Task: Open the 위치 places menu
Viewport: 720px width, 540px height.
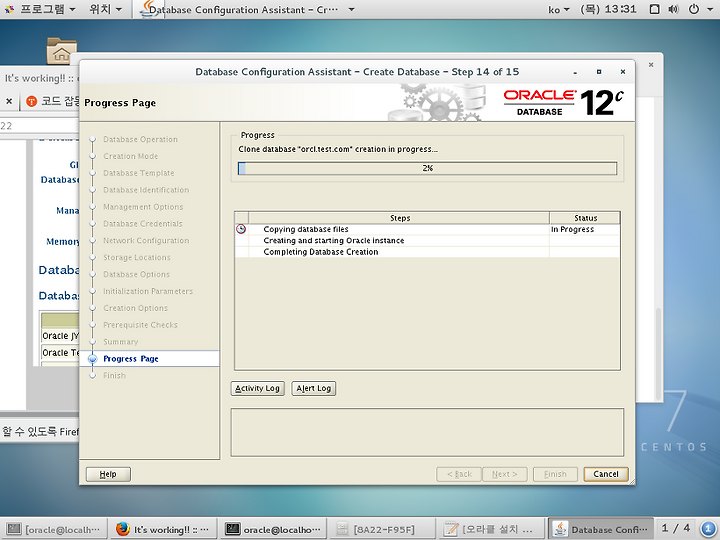Action: point(106,9)
